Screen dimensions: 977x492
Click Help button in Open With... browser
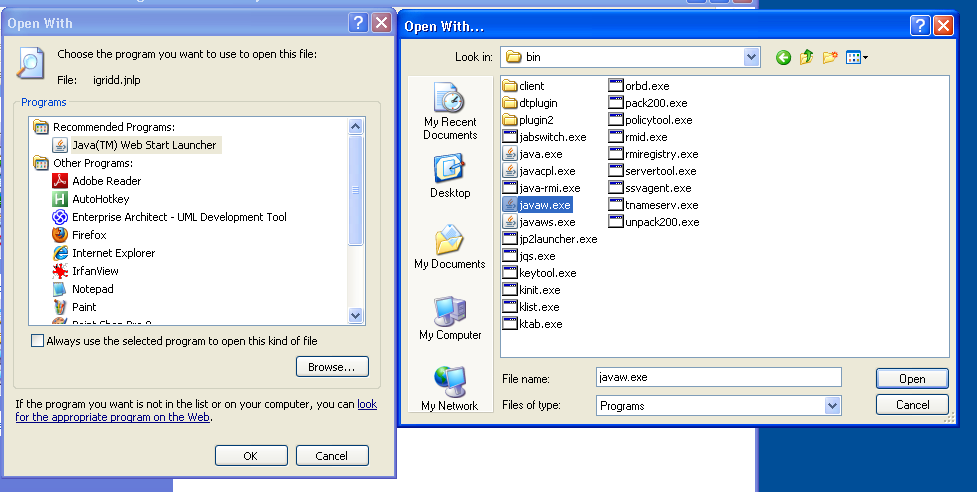tap(920, 26)
